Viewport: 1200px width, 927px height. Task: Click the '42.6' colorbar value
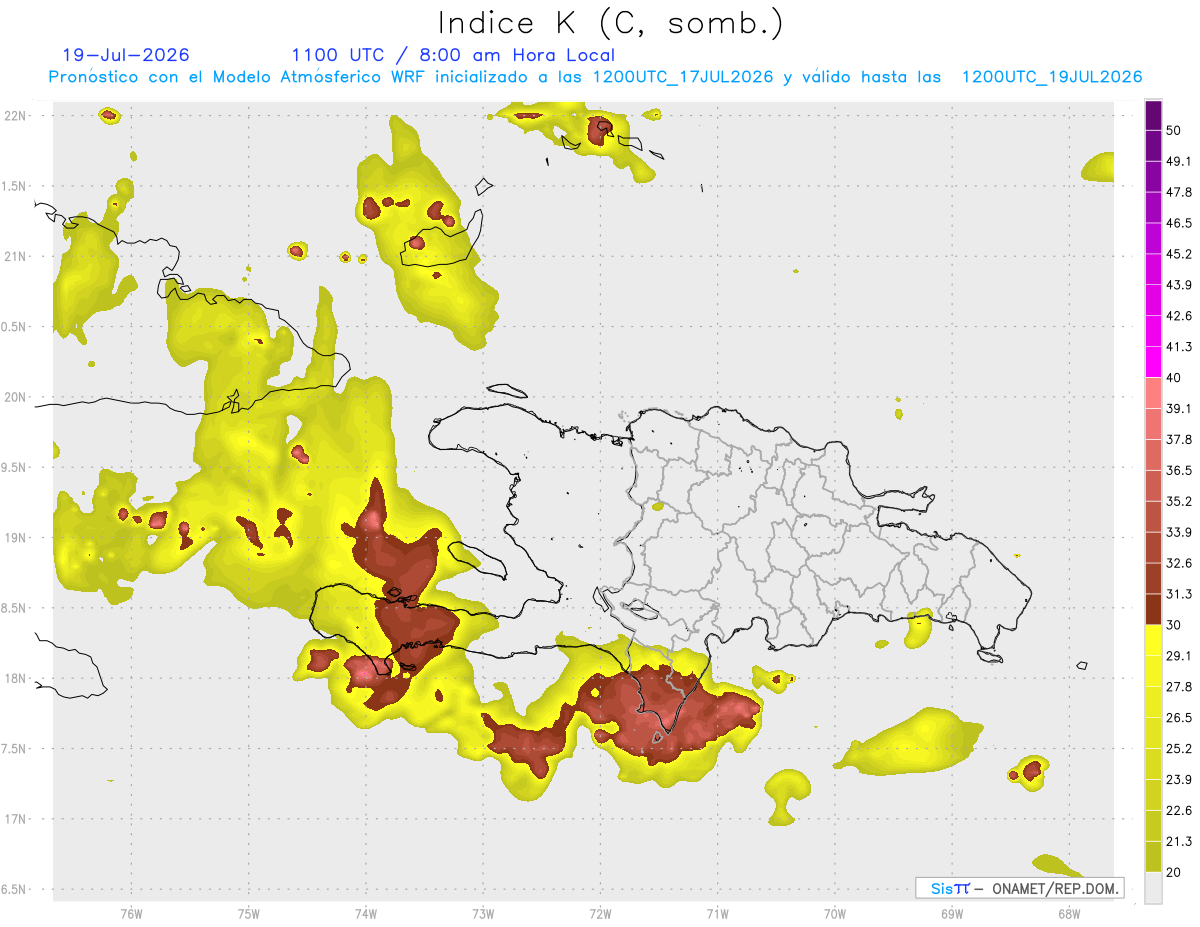pos(1179,316)
